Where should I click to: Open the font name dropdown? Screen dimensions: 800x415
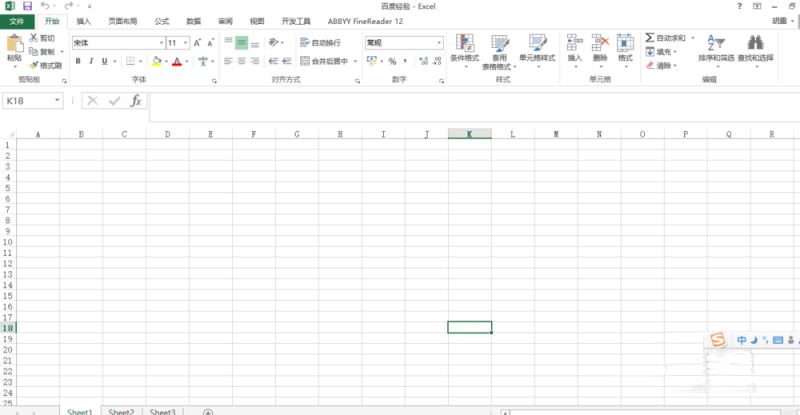click(161, 43)
